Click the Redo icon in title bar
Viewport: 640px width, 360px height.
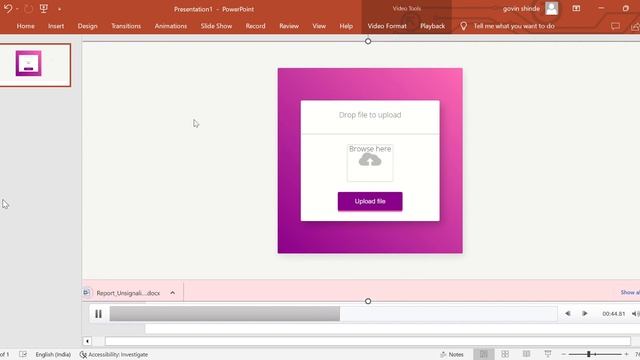tap(28, 9)
